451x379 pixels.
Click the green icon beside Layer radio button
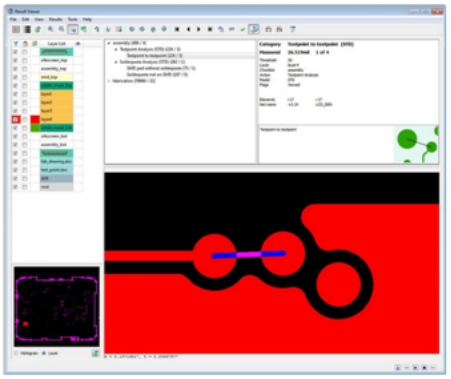tap(95, 353)
